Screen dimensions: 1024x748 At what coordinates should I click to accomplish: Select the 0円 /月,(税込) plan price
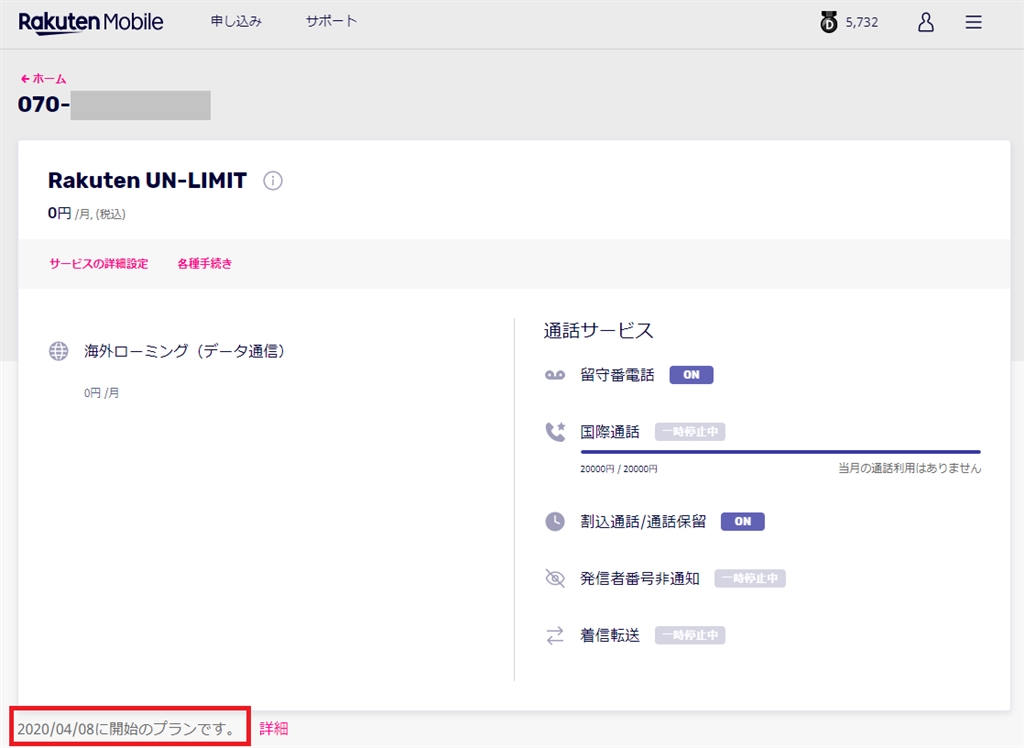point(86,213)
